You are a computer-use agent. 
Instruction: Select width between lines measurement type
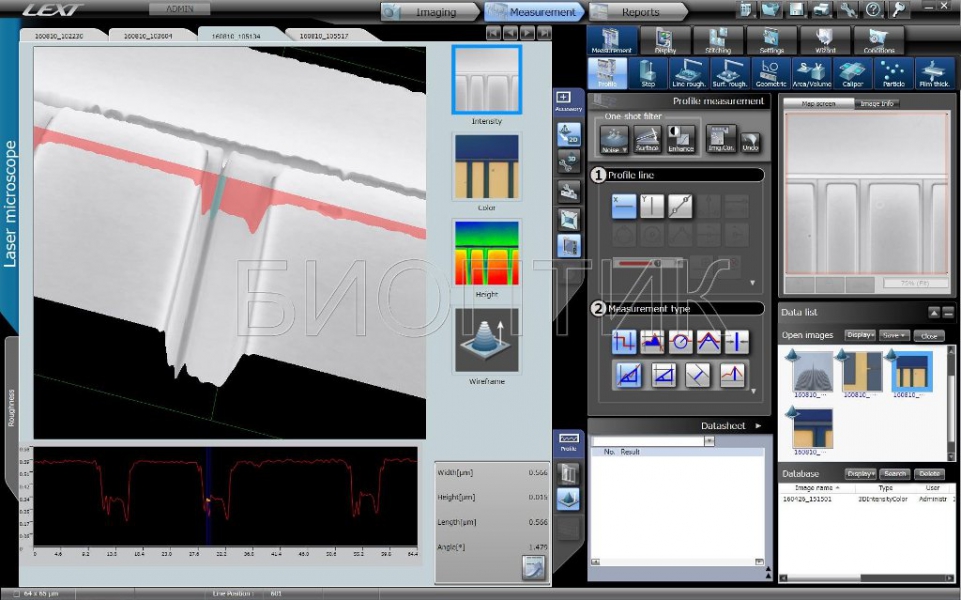[x=737, y=342]
